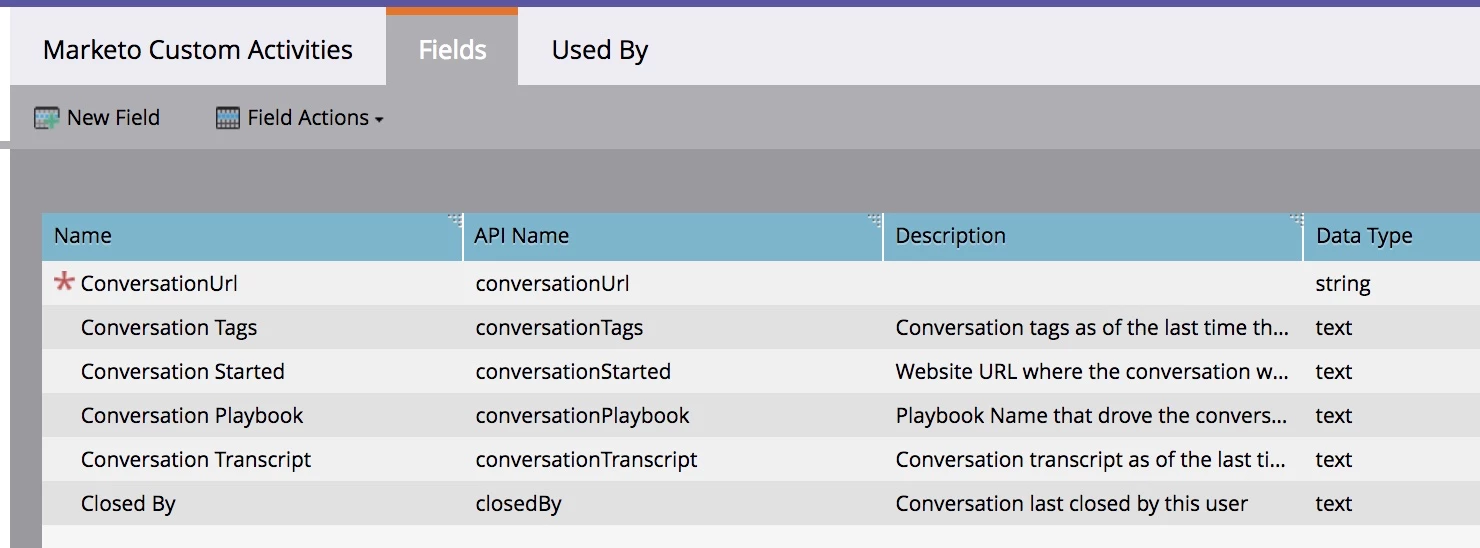Click the conversationTranscript API name cell

click(x=586, y=460)
